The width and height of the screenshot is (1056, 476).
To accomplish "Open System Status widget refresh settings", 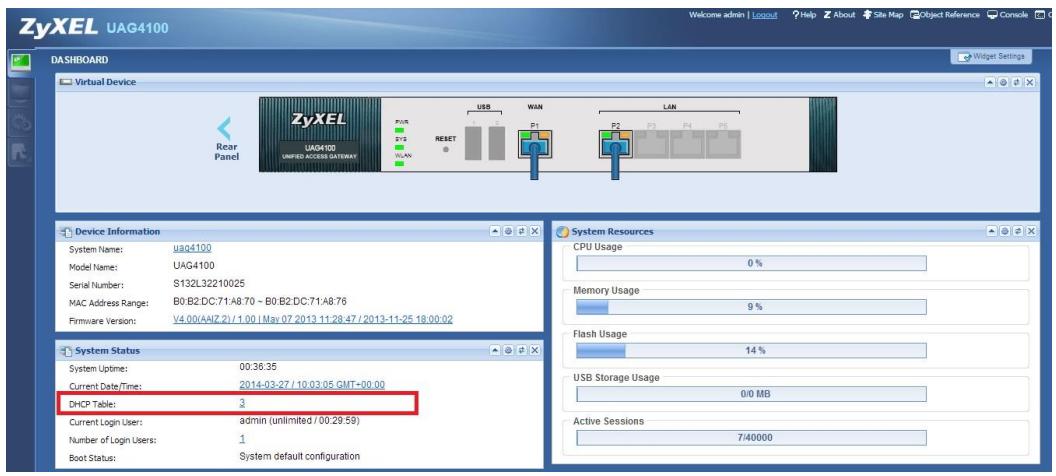I will click(508, 350).
